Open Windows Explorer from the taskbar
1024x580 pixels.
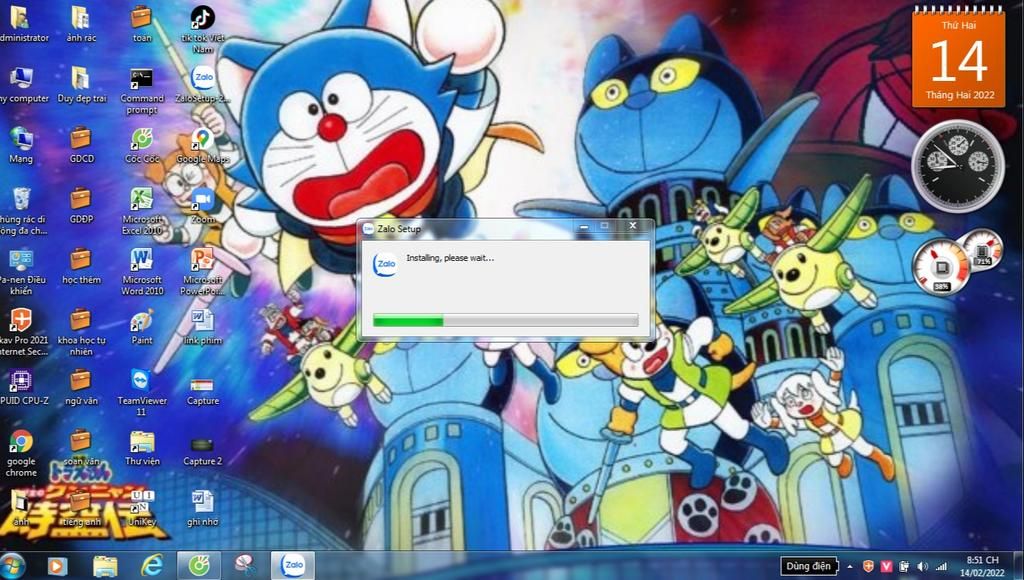pyautogui.click(x=104, y=566)
